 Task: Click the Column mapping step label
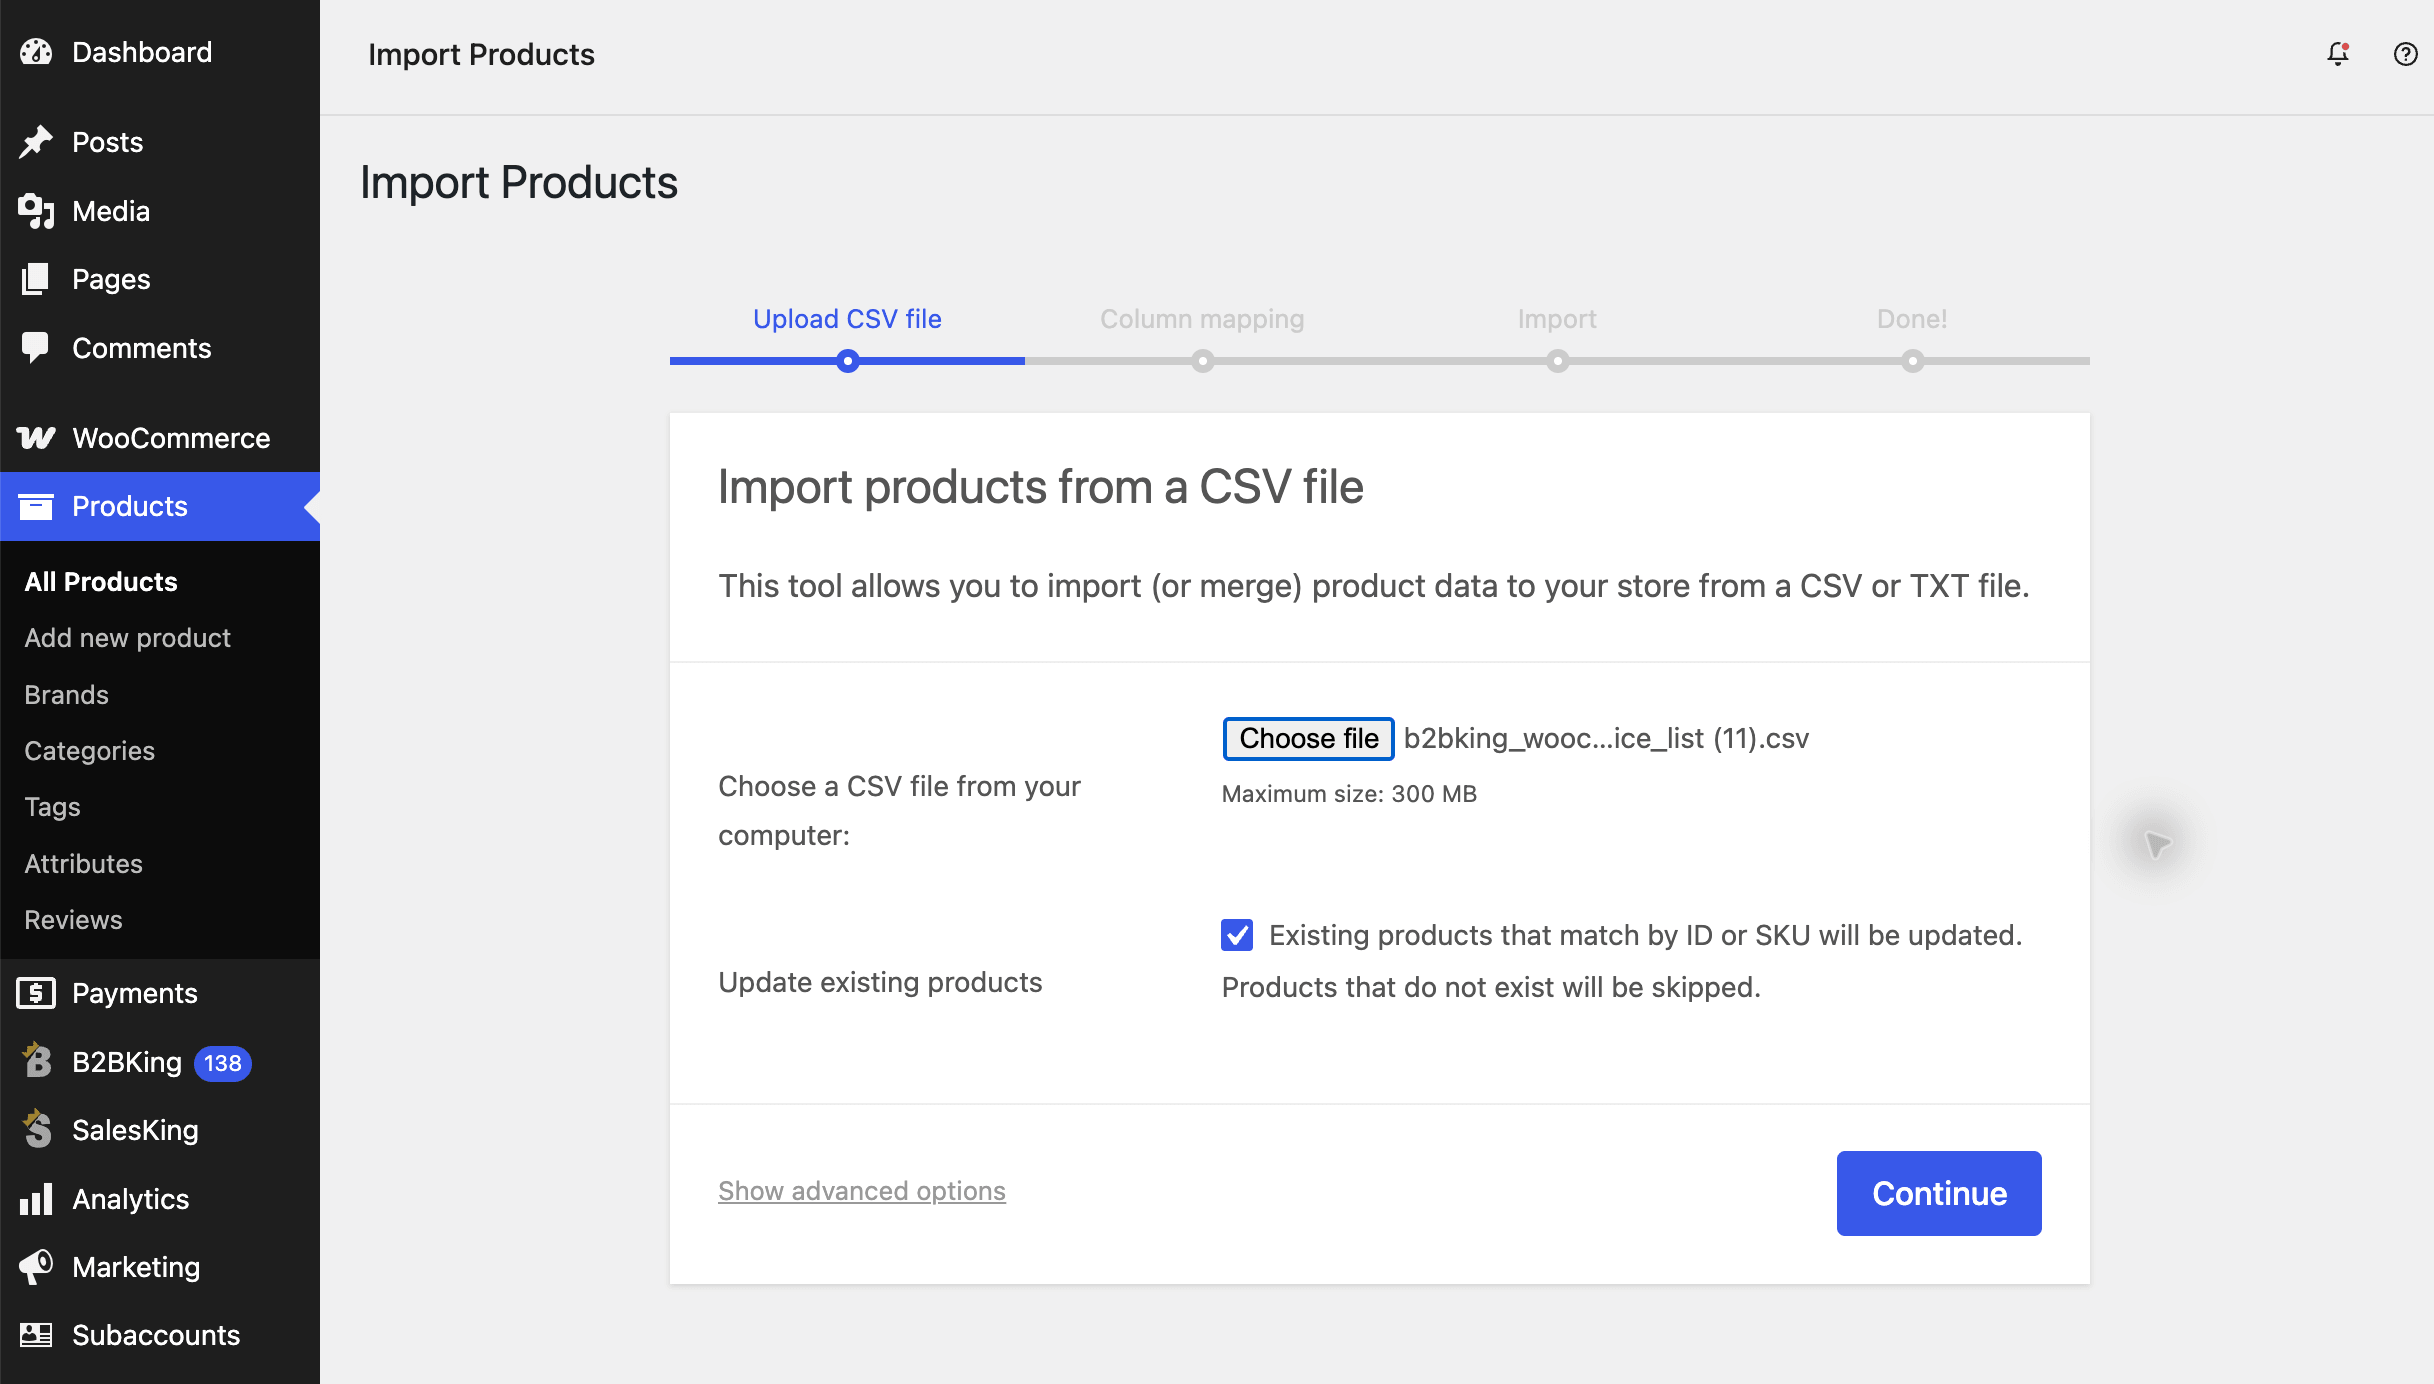point(1202,319)
